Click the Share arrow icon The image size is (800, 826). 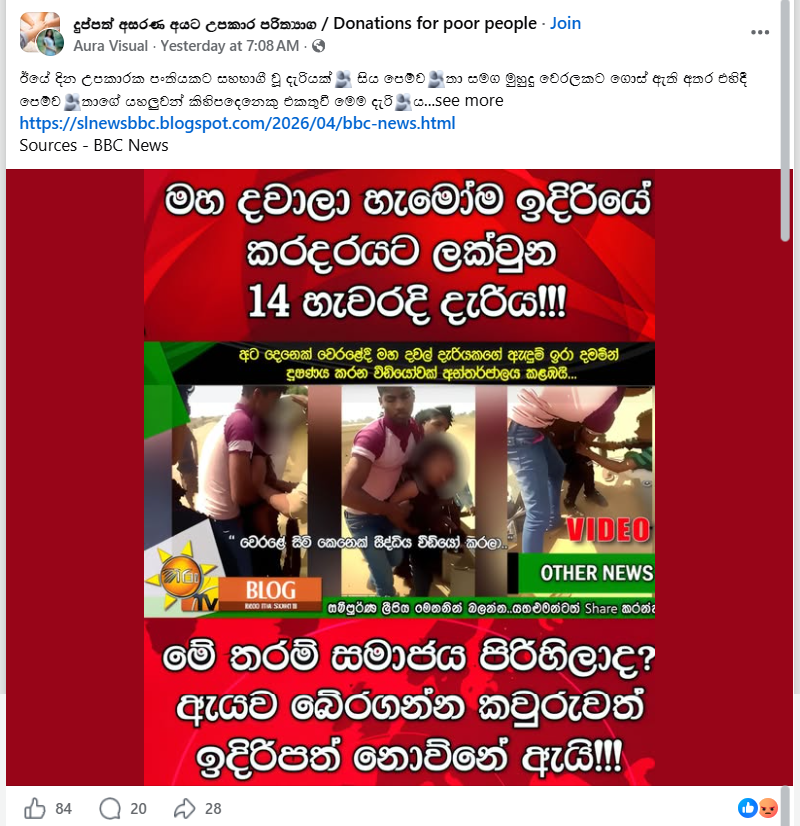click(x=184, y=808)
